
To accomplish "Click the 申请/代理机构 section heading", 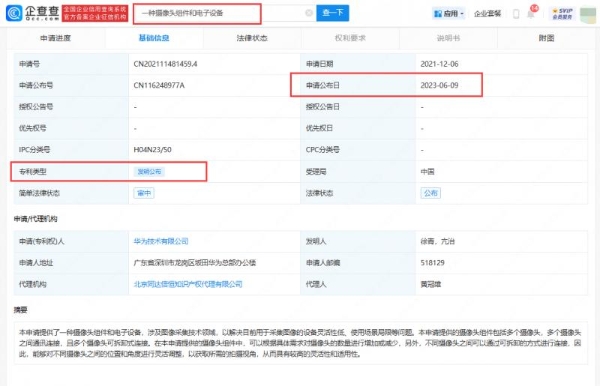I will click(x=35, y=219).
